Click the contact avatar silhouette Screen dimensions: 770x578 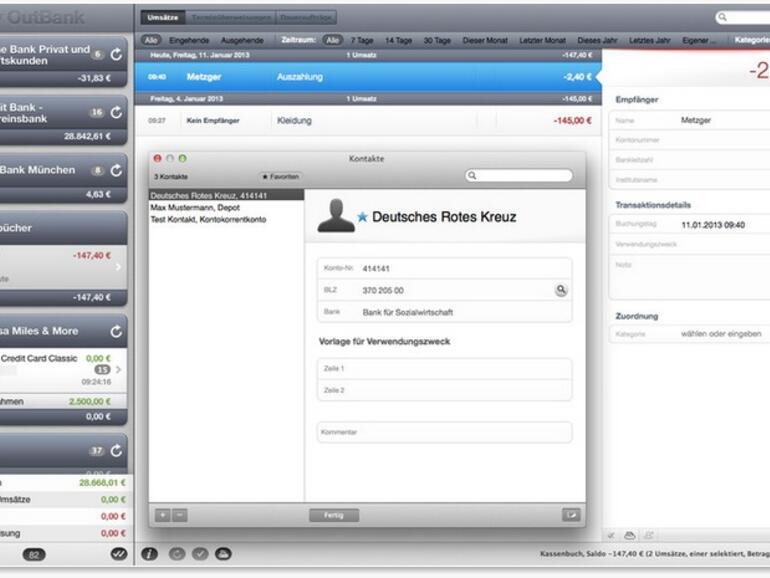click(x=336, y=215)
